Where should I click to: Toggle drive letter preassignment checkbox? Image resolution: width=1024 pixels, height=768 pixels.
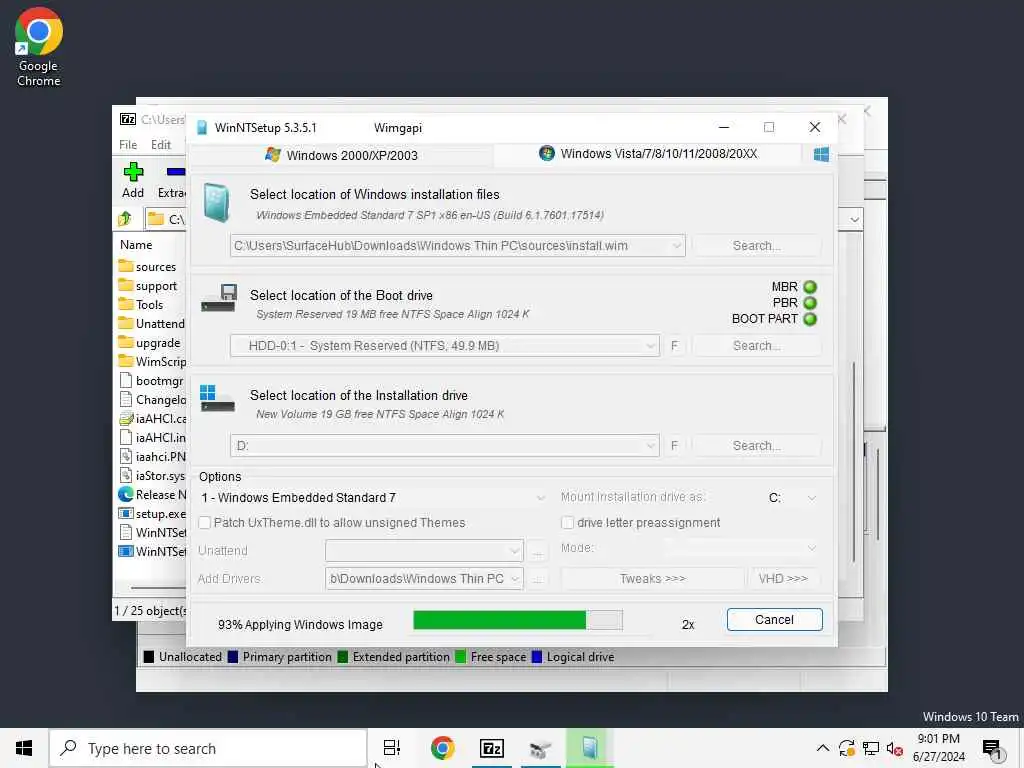[x=568, y=522]
